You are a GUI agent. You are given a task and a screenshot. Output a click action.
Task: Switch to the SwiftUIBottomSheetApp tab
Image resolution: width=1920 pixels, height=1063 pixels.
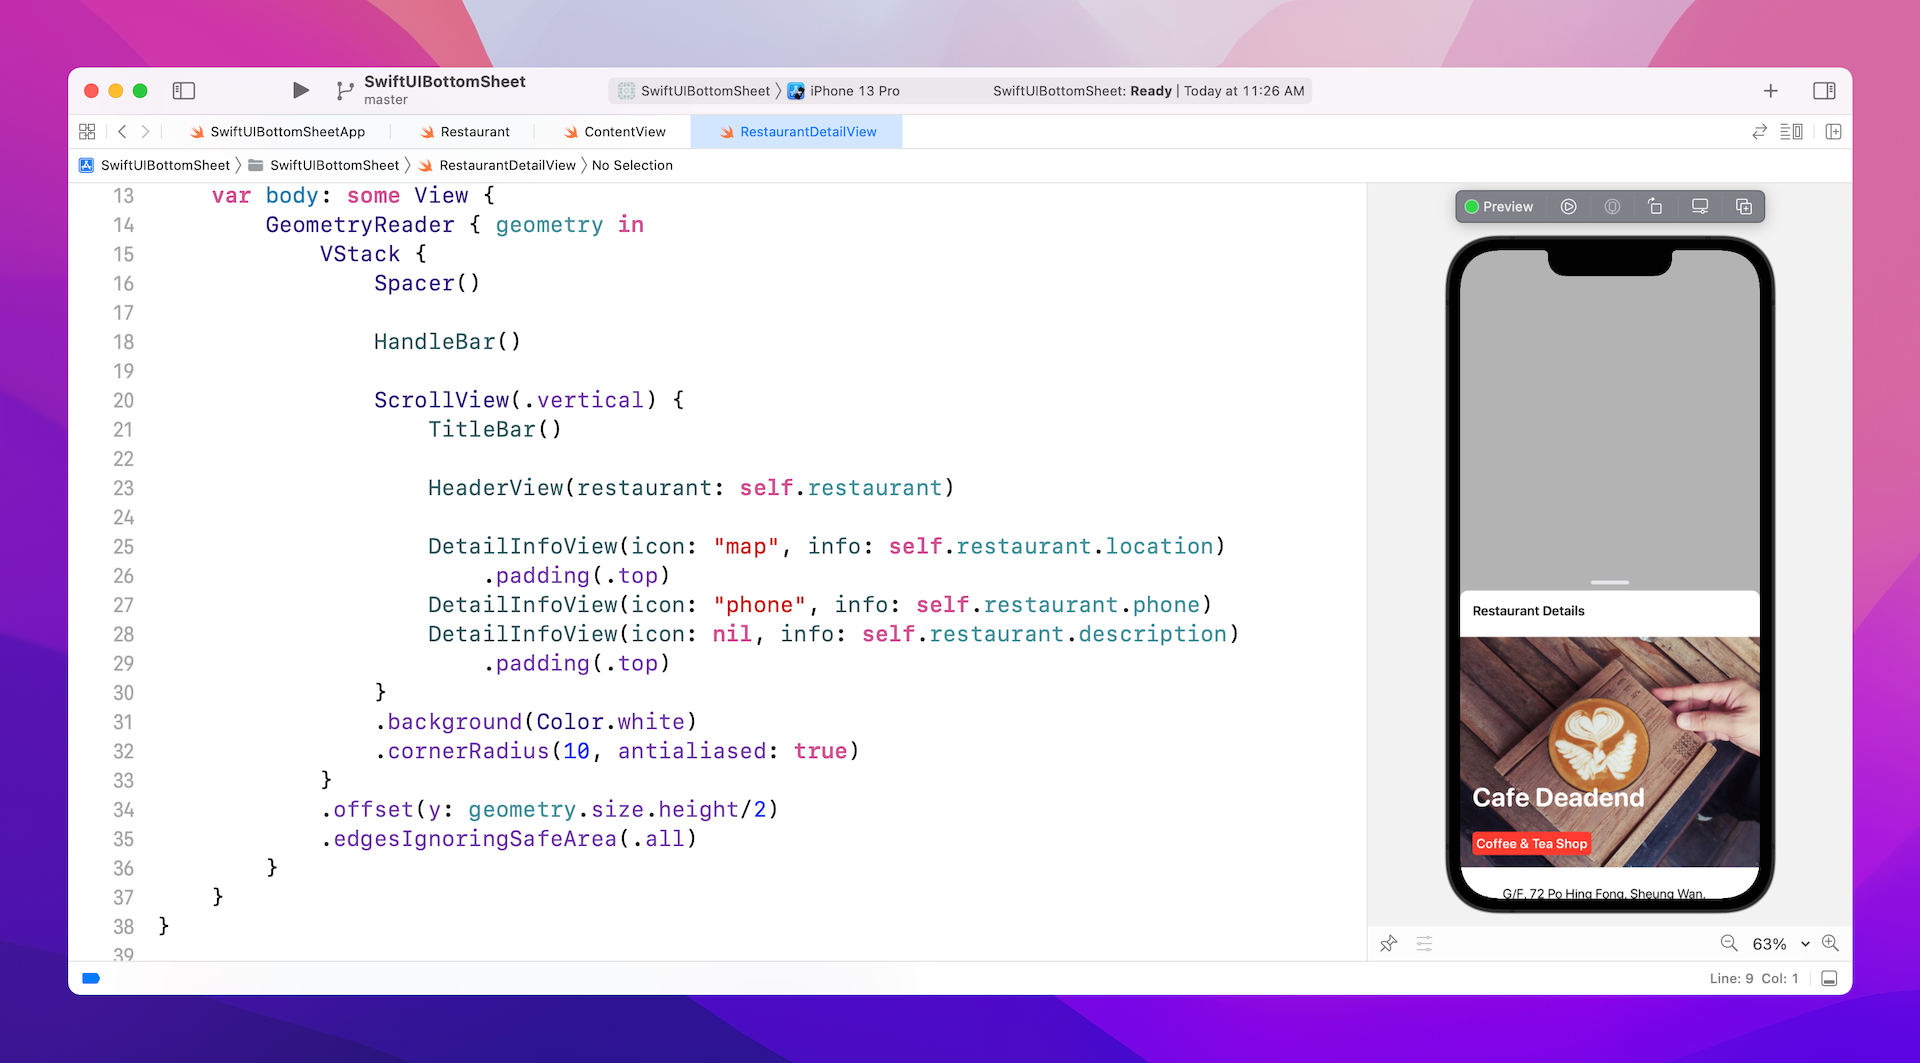tap(277, 132)
